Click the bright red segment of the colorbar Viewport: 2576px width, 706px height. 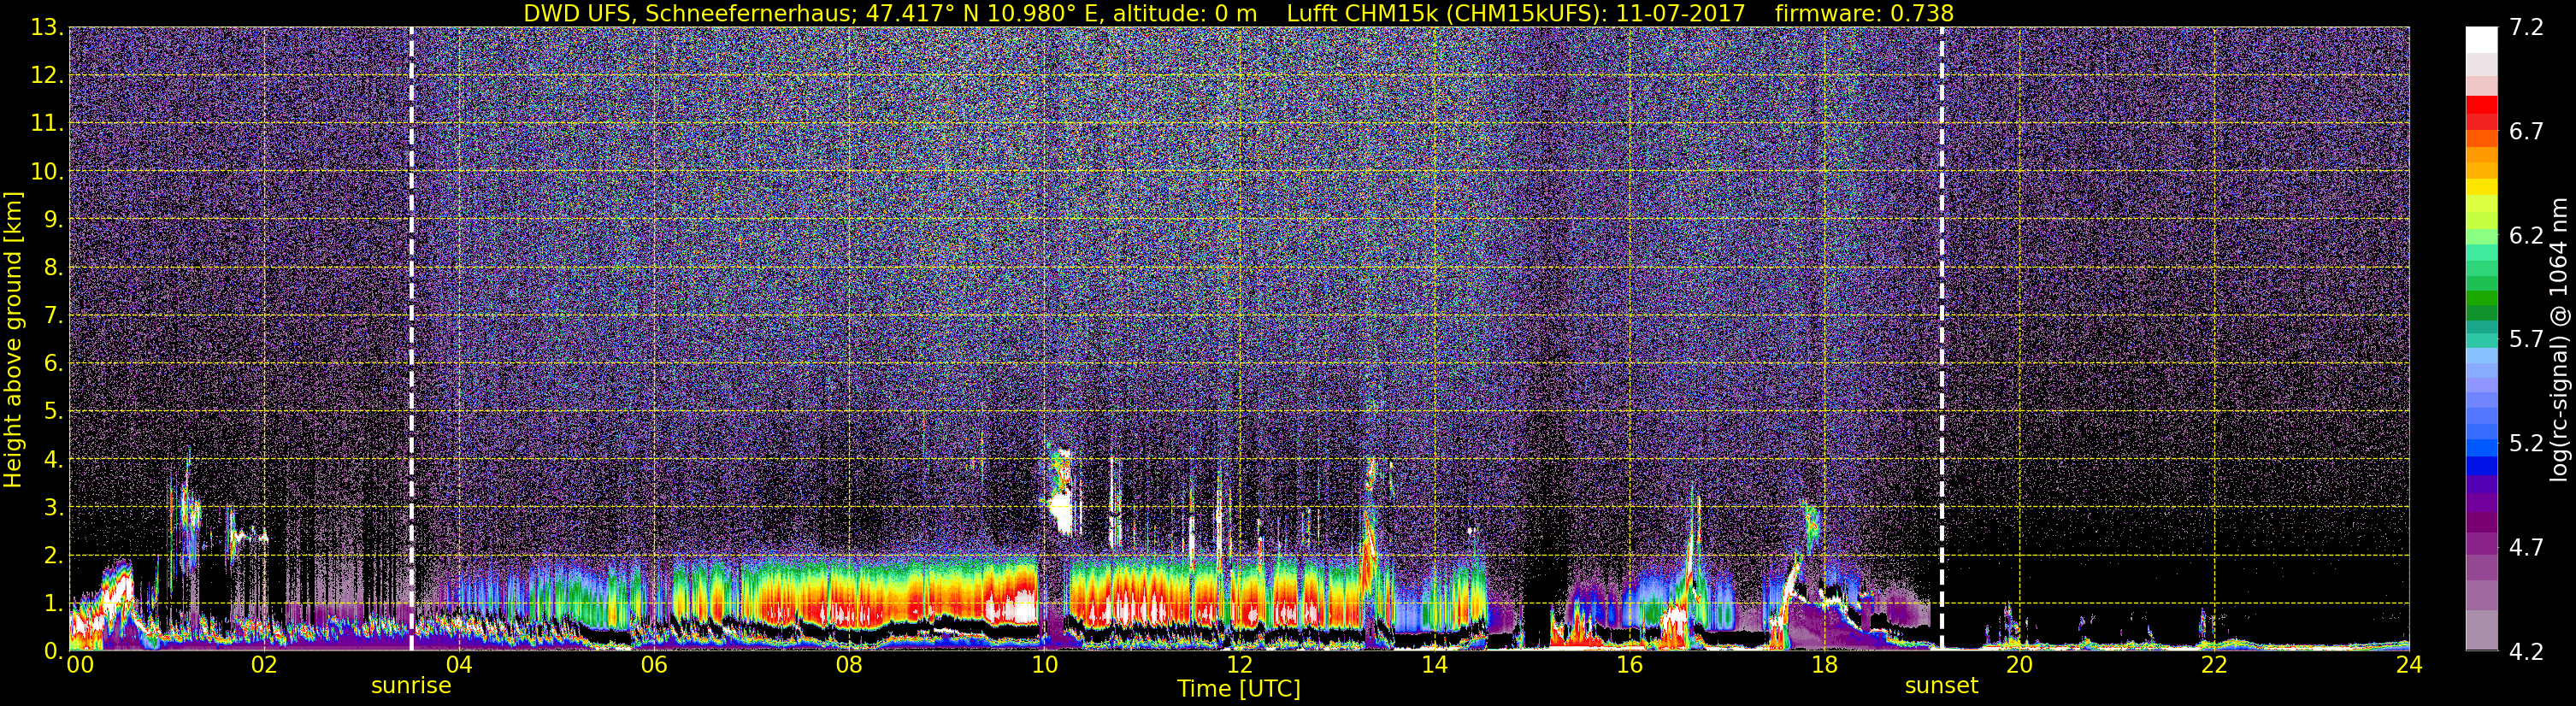[2481, 105]
